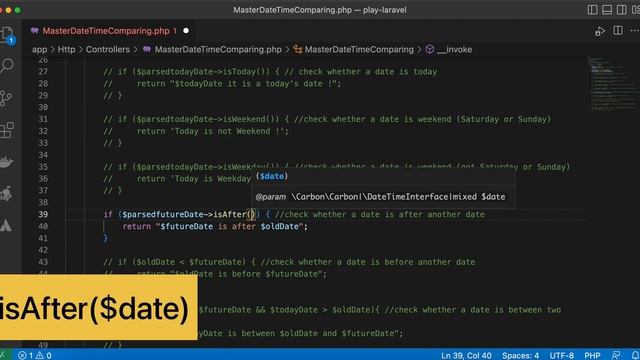Click isAfter method call on line 39

point(230,214)
